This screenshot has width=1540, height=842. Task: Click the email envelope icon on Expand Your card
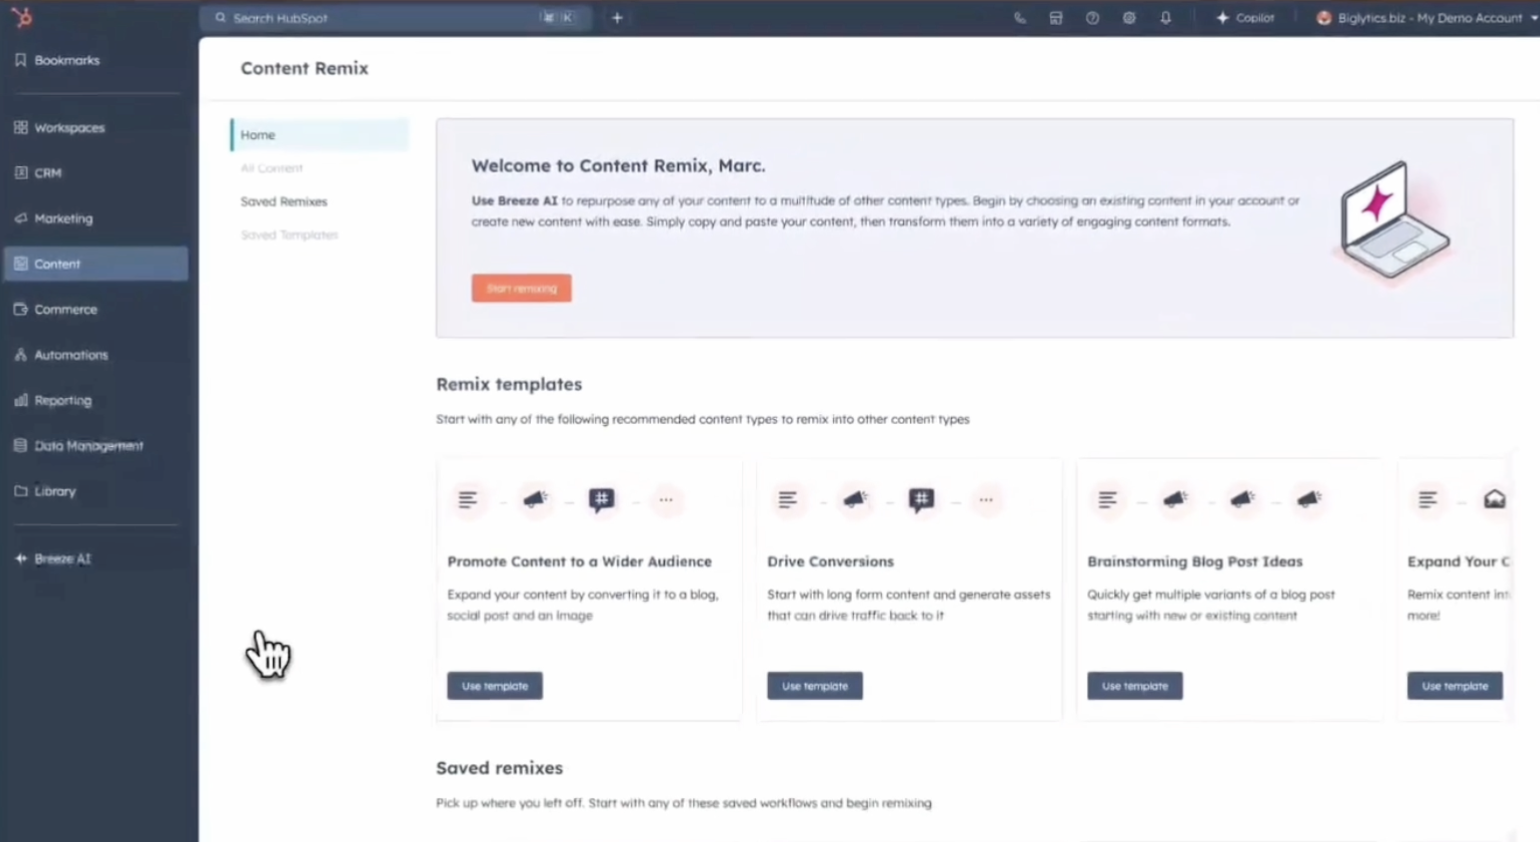pyautogui.click(x=1494, y=499)
